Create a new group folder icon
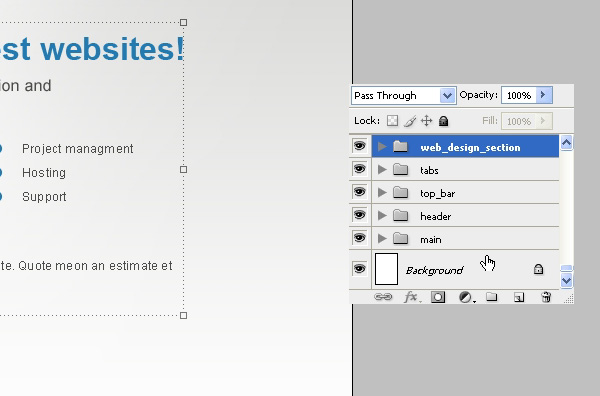600x396 pixels. (492, 297)
